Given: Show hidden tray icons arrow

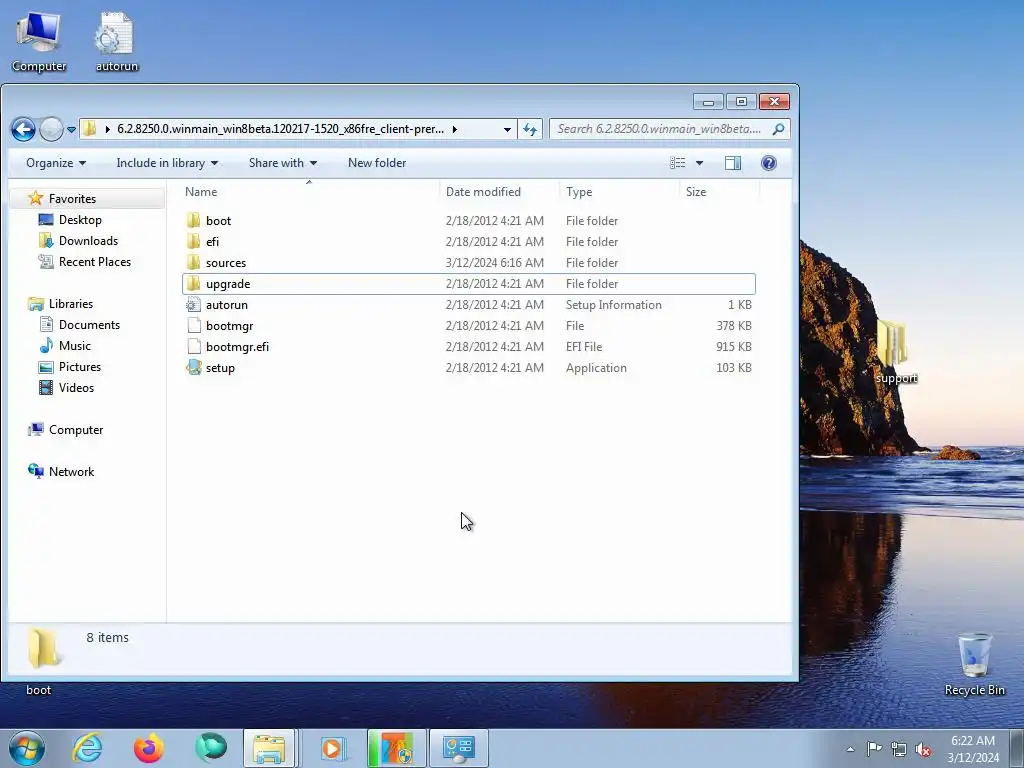Looking at the screenshot, I should (x=850, y=749).
